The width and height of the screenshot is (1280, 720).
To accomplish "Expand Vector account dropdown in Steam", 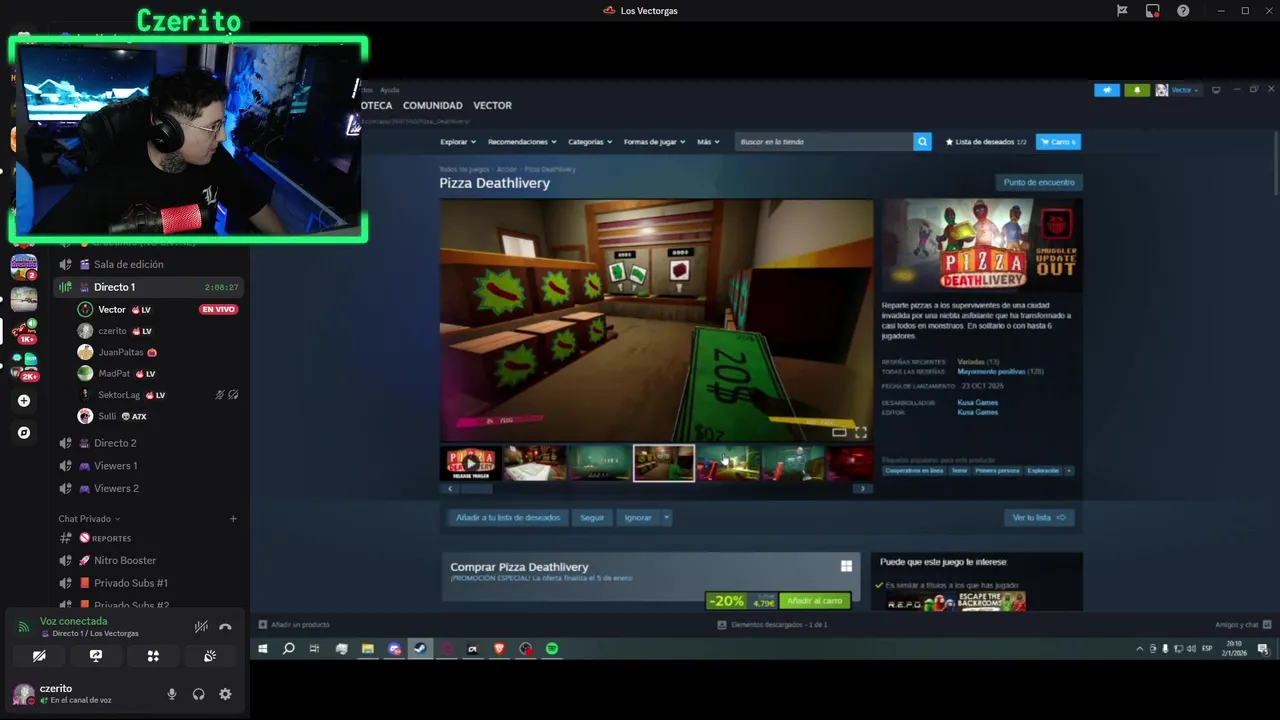I will point(1178,90).
